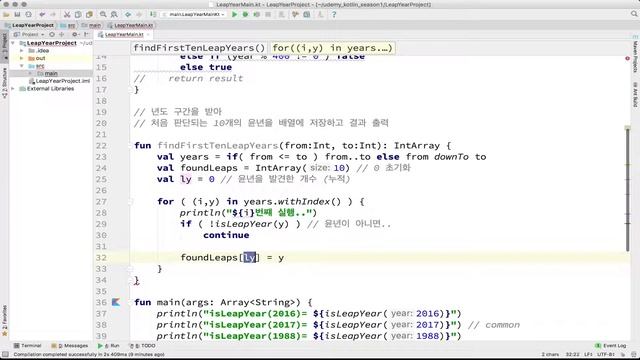Click the Help question mark icon
This screenshot has width=640, height=360.
tap(334, 14)
